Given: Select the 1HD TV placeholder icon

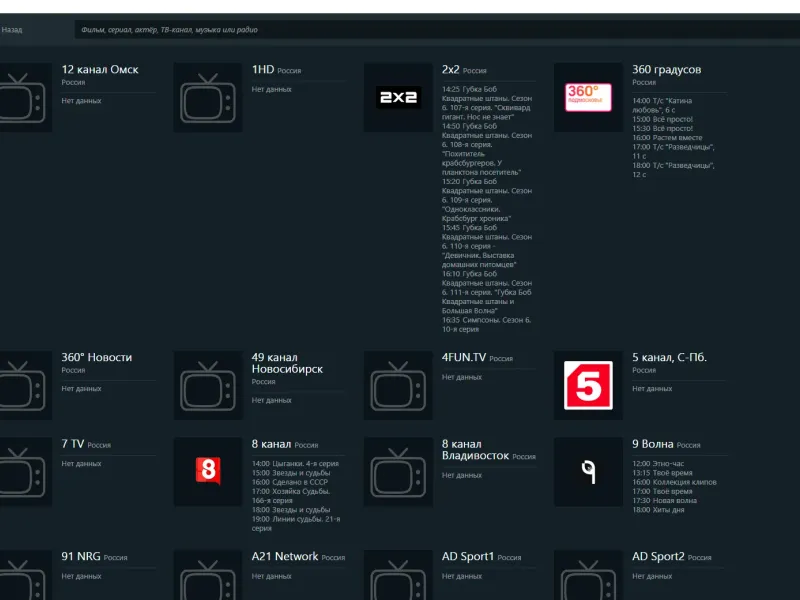Looking at the screenshot, I should point(208,97).
